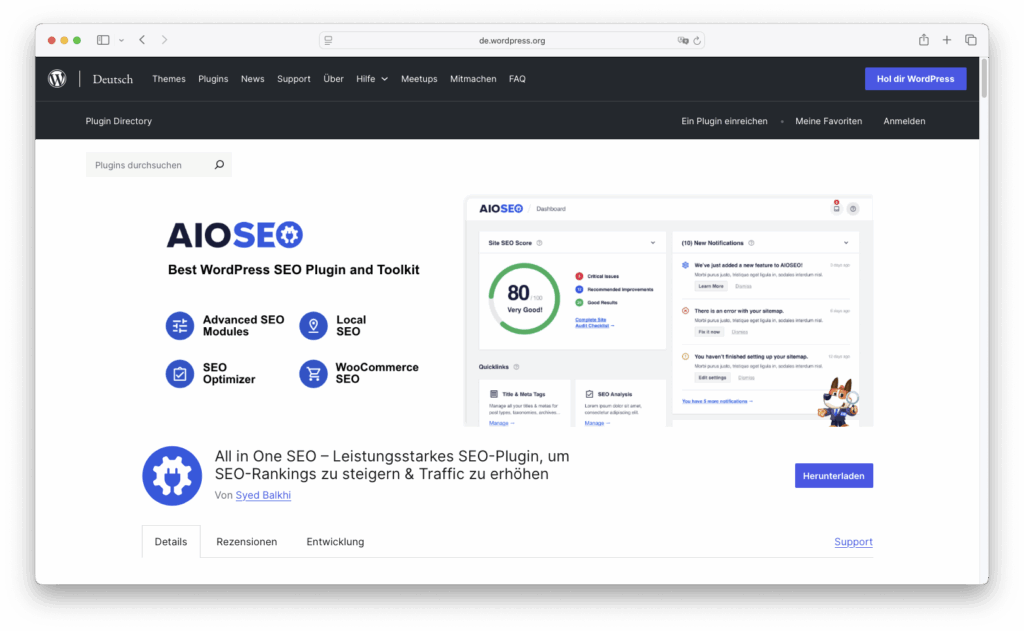Click the Advanced SEO Modules icon
This screenshot has width=1024, height=631.
coord(180,325)
